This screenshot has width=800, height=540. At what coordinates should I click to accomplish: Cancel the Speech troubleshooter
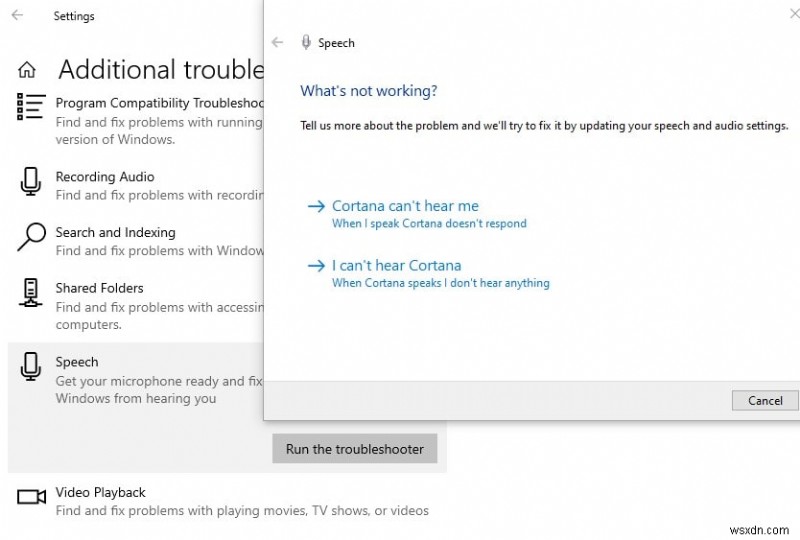(x=765, y=401)
